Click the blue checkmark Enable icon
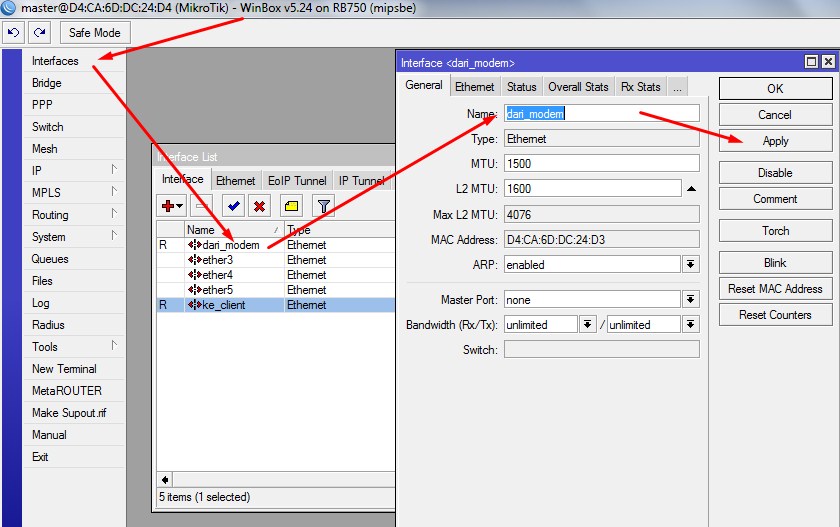 [x=233, y=206]
